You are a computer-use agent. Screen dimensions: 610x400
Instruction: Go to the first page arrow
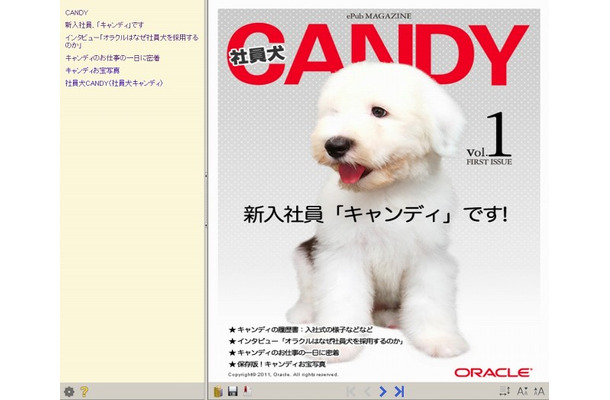click(351, 391)
